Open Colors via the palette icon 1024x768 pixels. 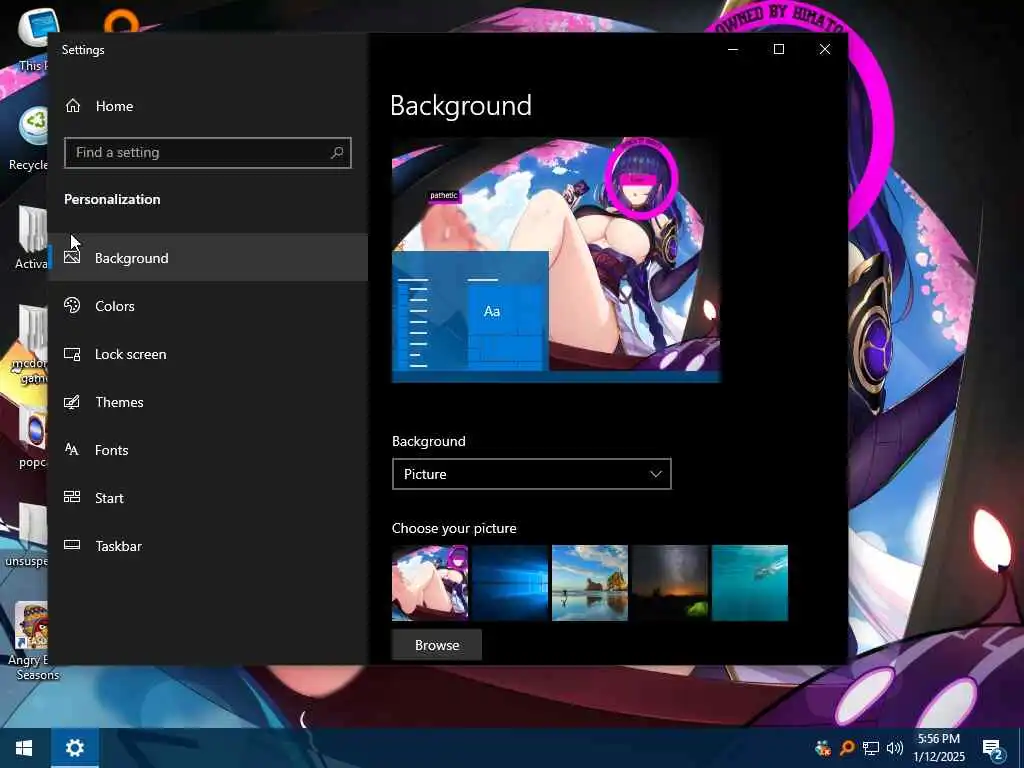click(72, 305)
